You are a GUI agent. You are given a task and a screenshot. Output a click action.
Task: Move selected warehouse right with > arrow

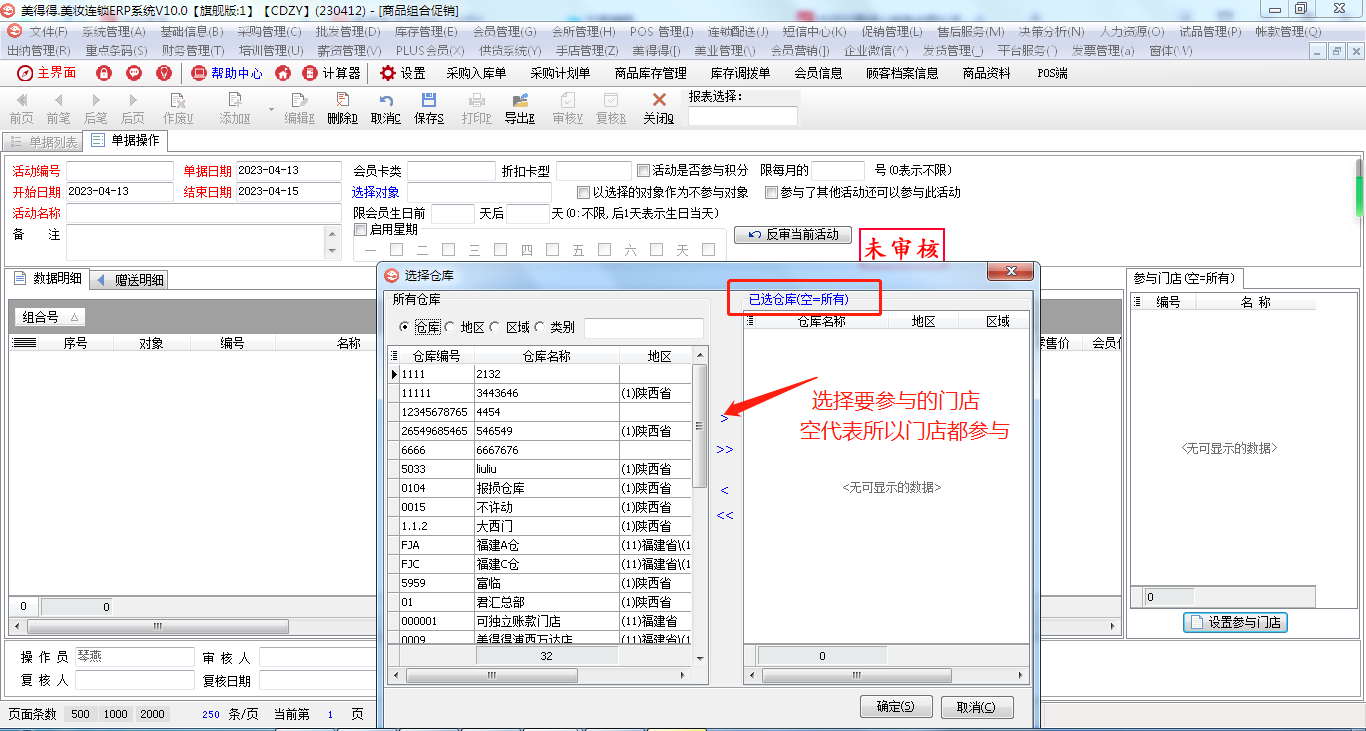(725, 418)
